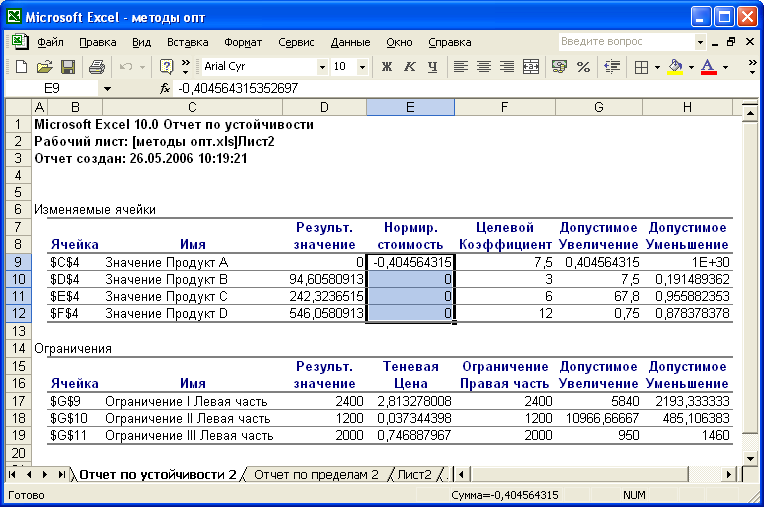Select row 17 header
The height and width of the screenshot is (507, 764).
point(17,401)
